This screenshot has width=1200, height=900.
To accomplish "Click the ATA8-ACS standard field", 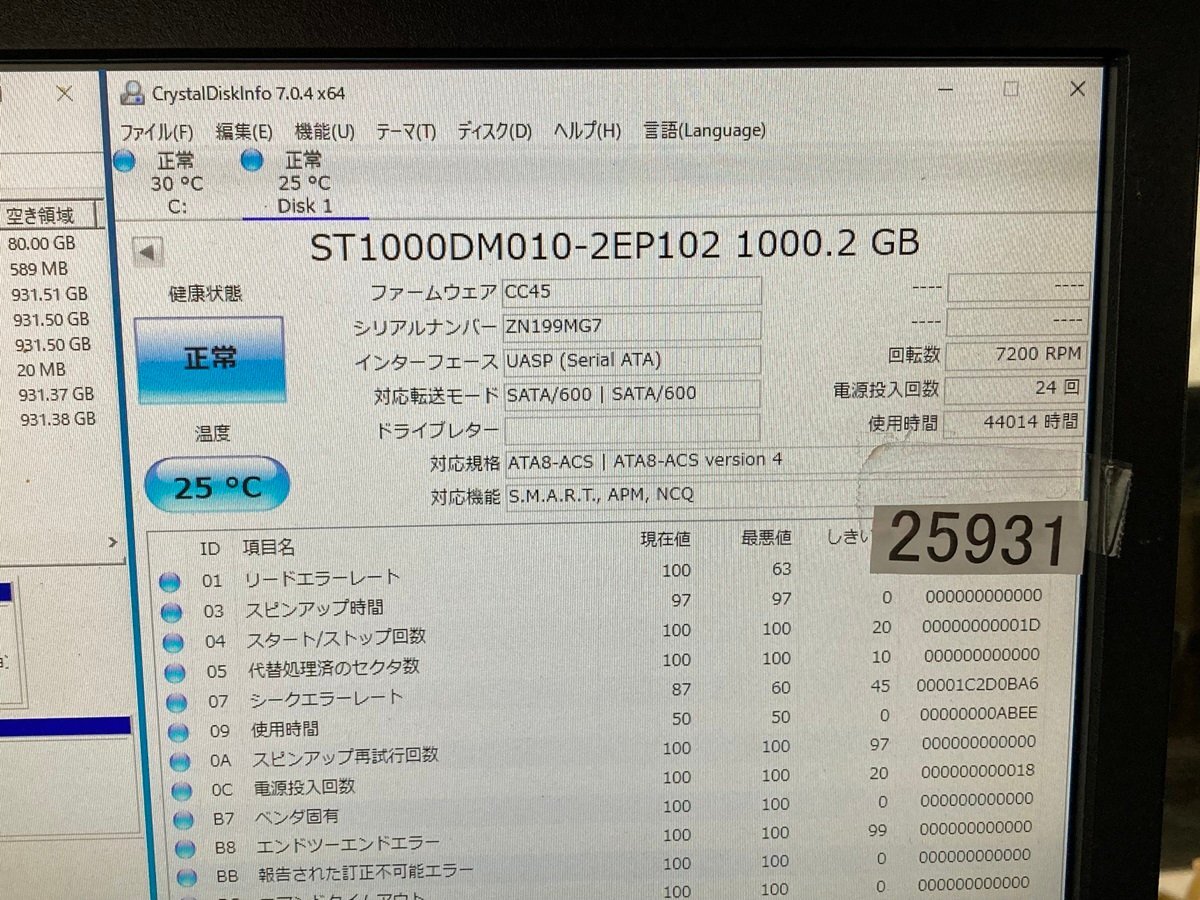I will point(792,461).
